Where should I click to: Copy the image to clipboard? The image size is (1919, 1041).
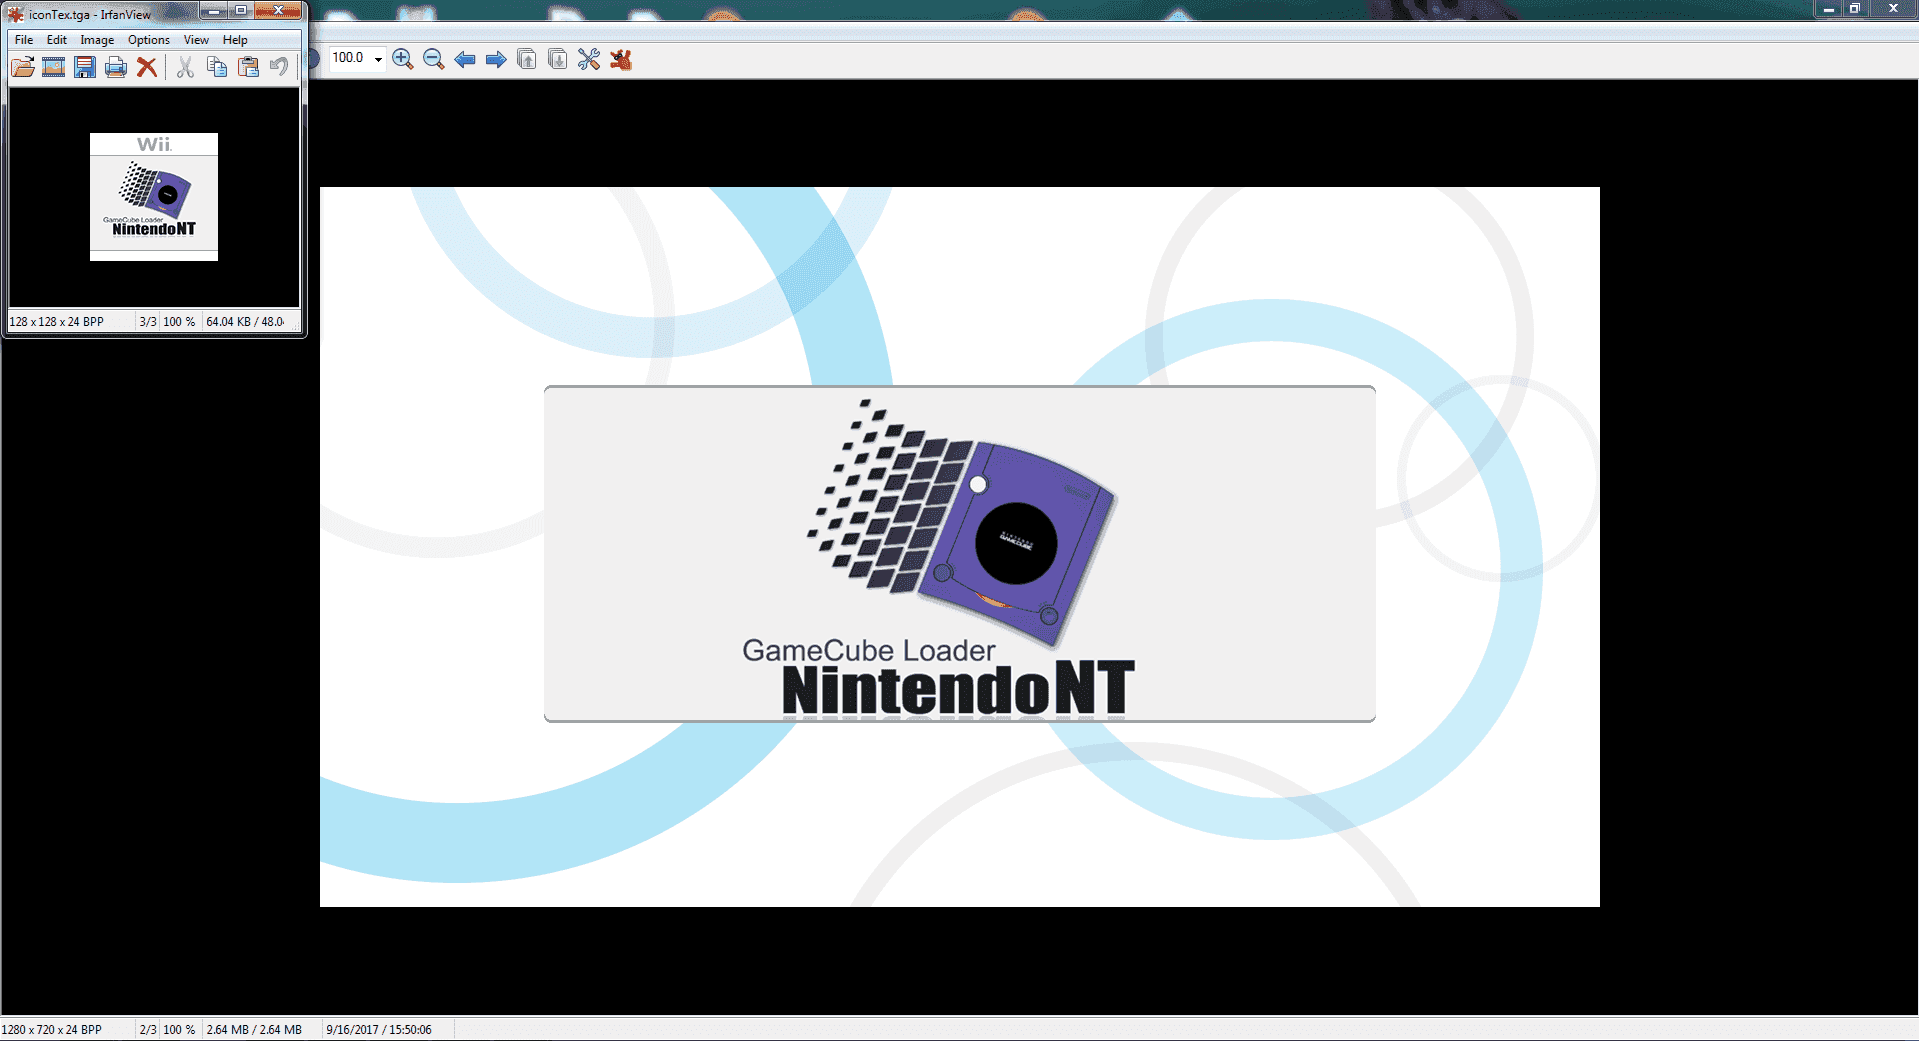pyautogui.click(x=217, y=67)
